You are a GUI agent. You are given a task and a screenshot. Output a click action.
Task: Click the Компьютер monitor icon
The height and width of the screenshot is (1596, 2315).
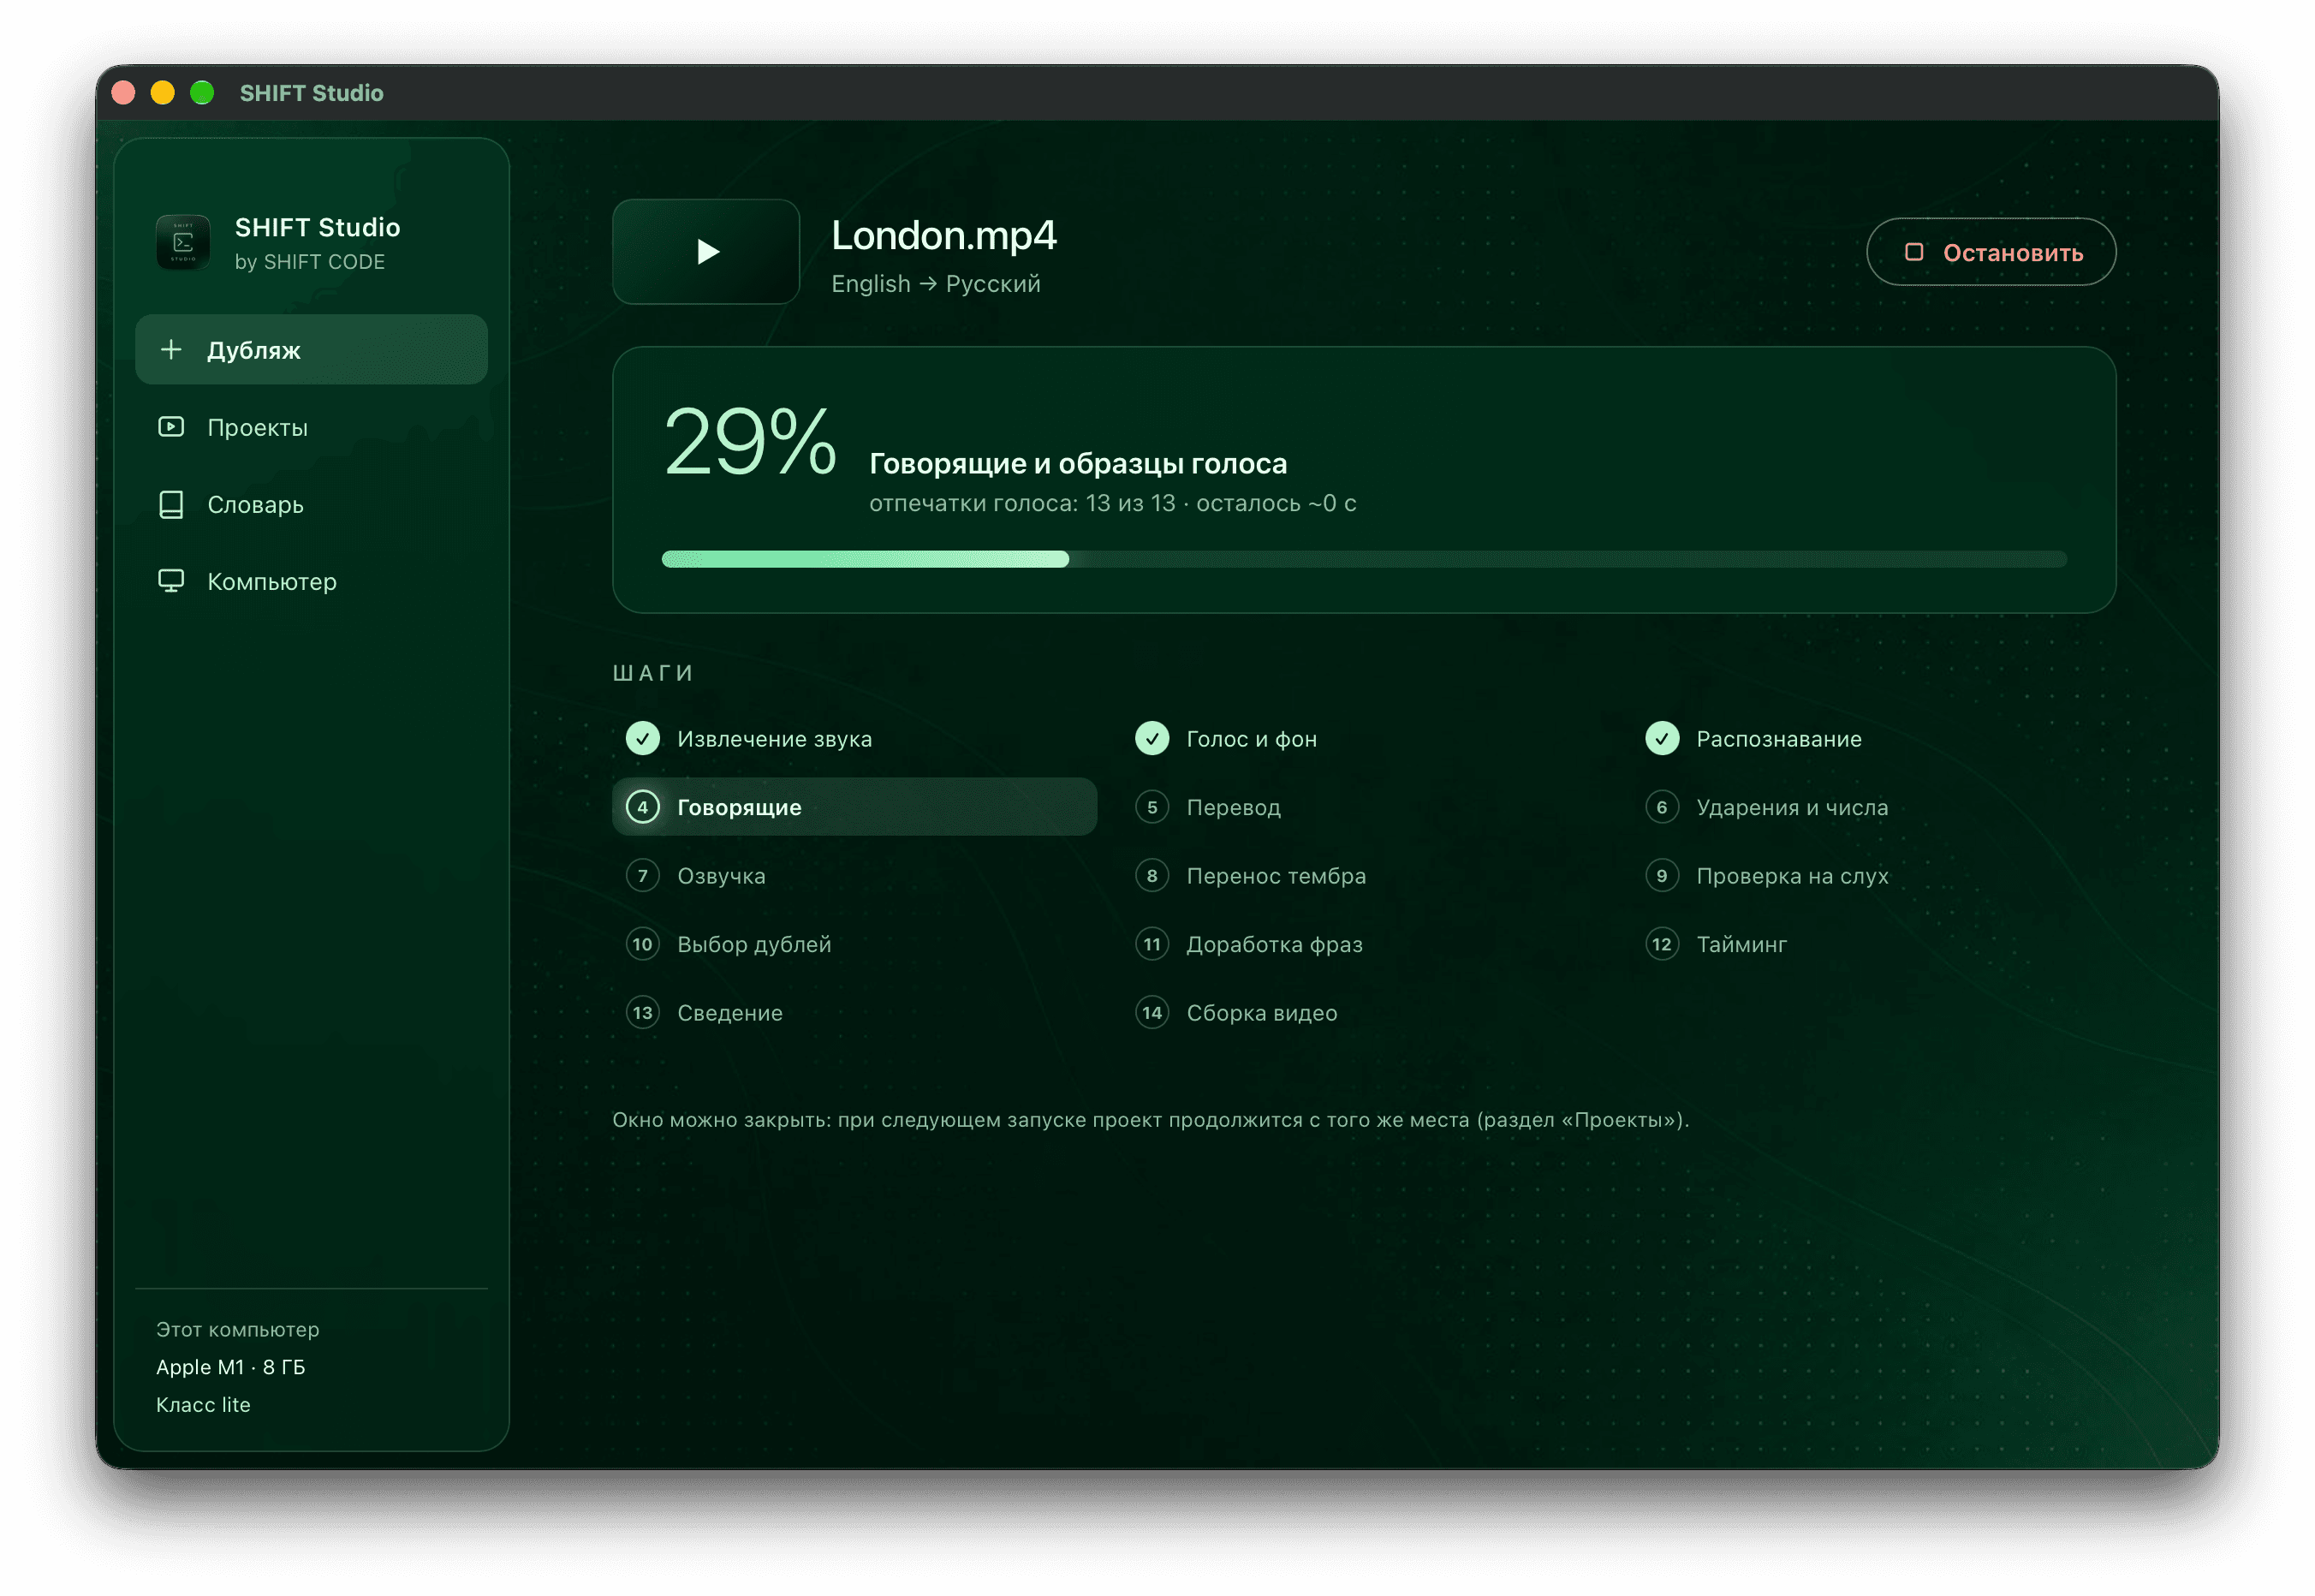point(171,581)
